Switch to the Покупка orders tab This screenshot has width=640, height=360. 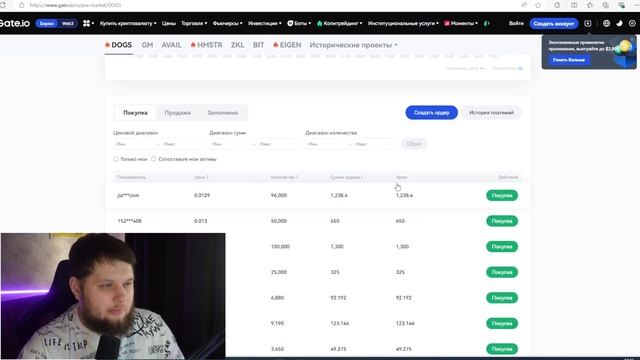click(135, 113)
